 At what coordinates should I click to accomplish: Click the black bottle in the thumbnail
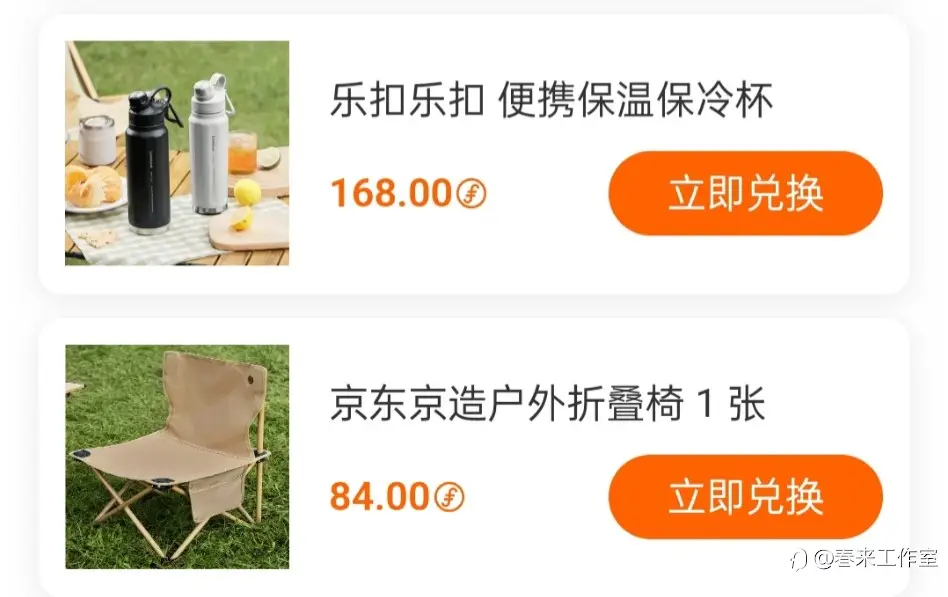pyautogui.click(x=148, y=162)
